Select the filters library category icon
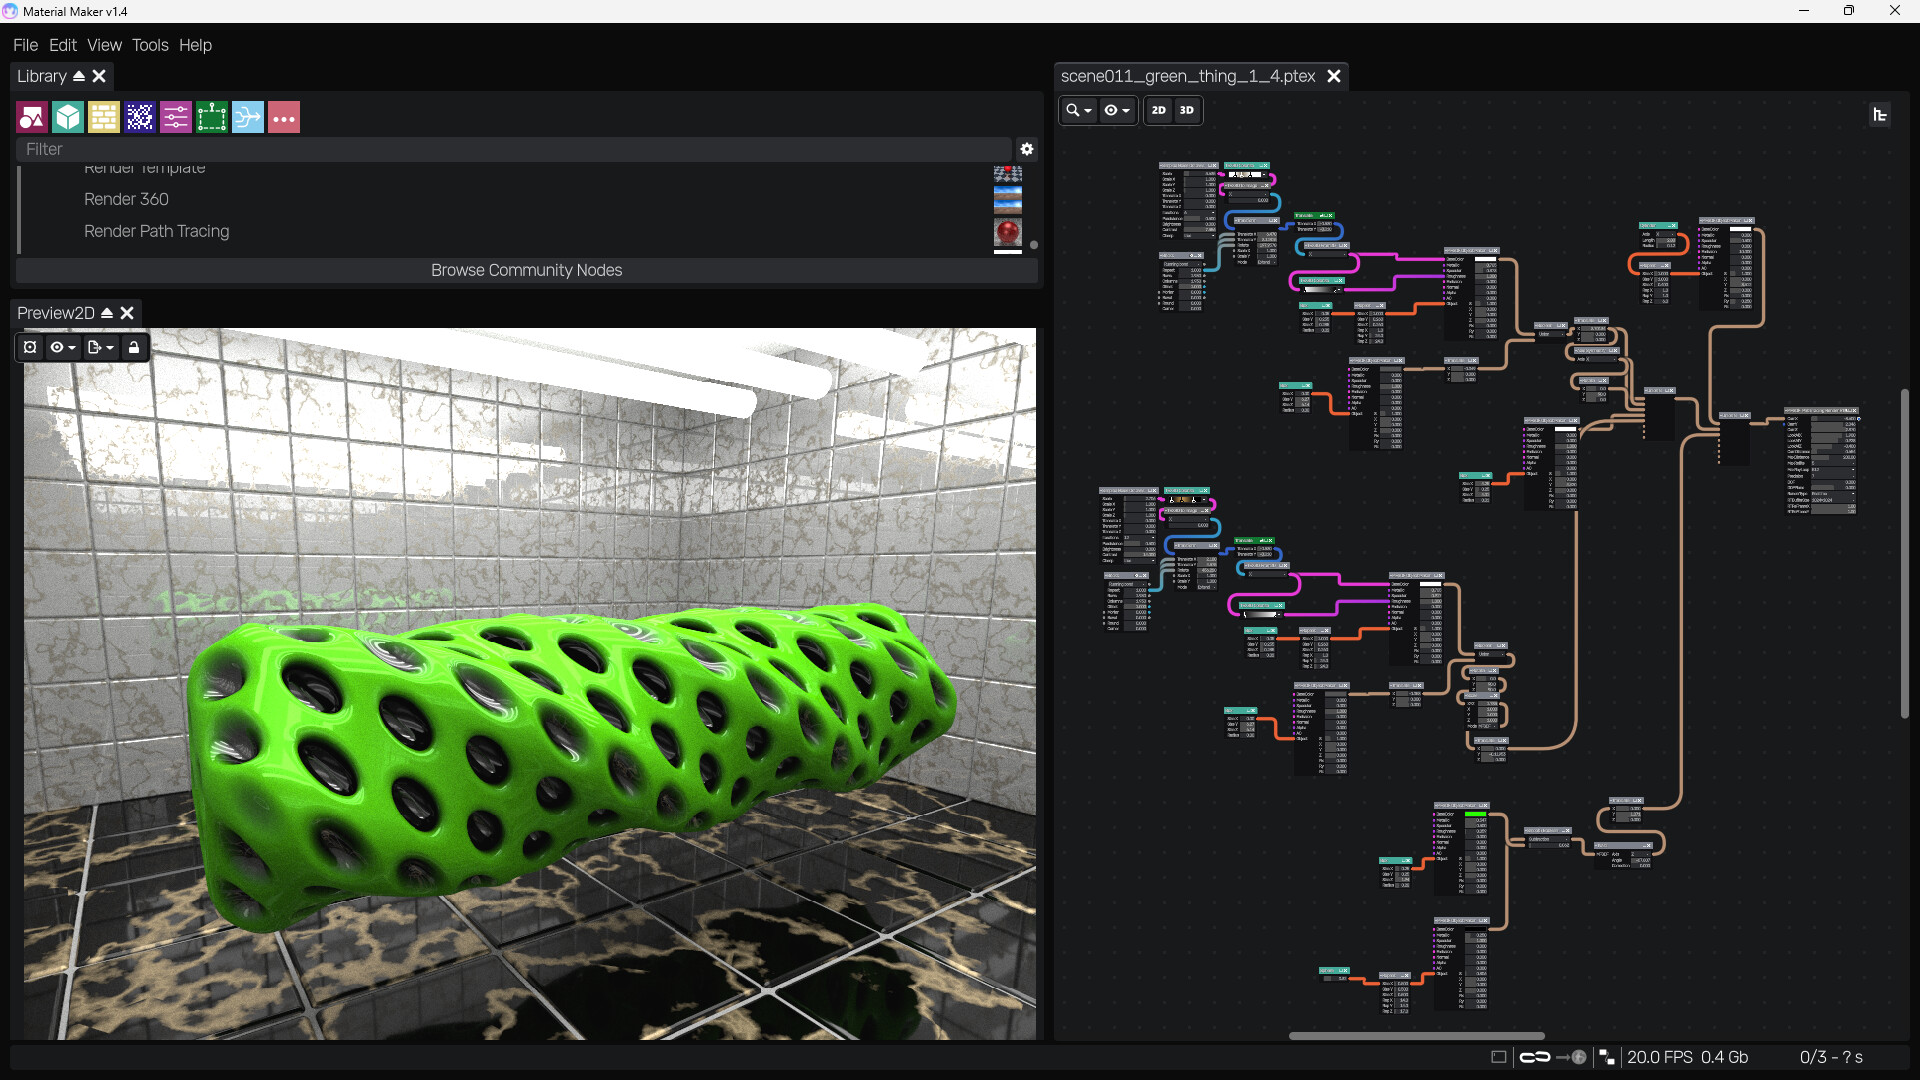The height and width of the screenshot is (1080, 1920). (175, 117)
